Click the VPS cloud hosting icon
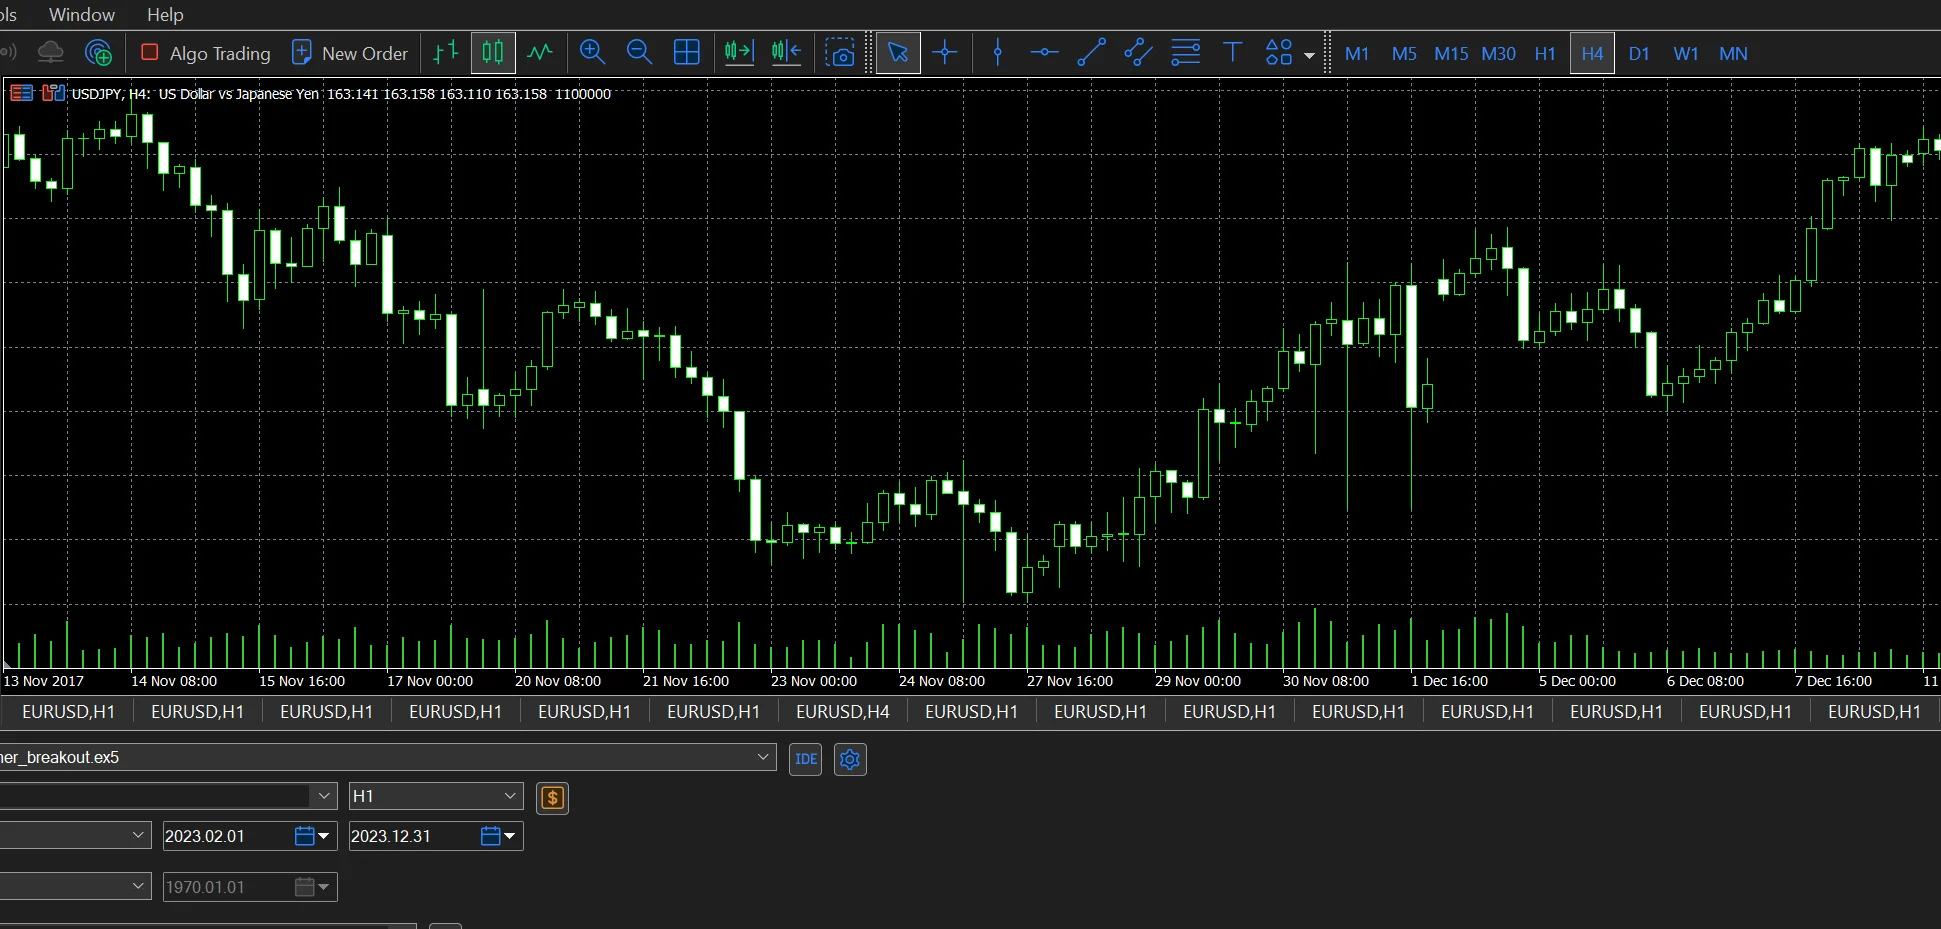The width and height of the screenshot is (1941, 929). click(50, 53)
